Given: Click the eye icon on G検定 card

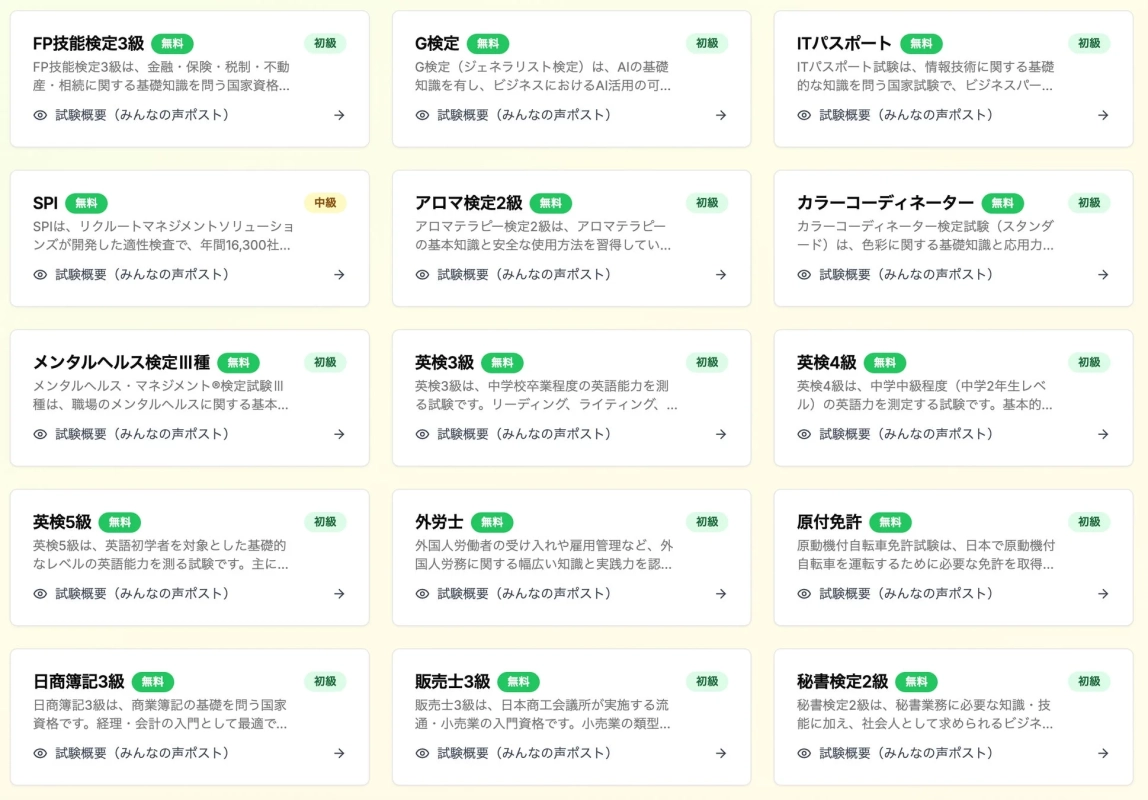Looking at the screenshot, I should tap(421, 115).
